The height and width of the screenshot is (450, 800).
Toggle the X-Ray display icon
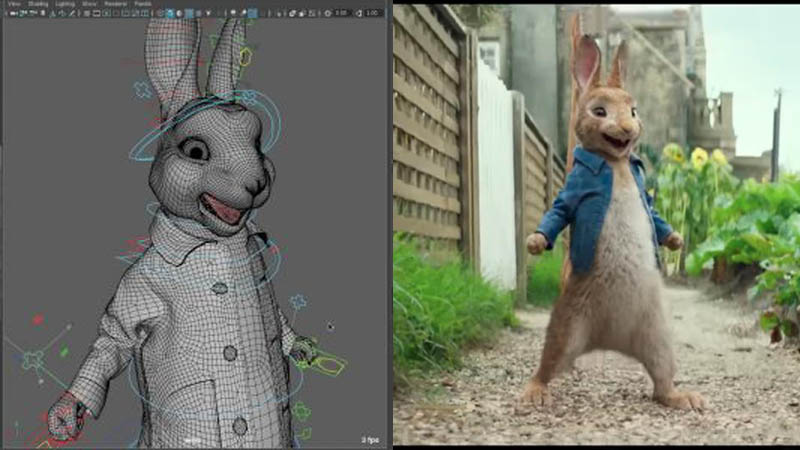[x=292, y=13]
